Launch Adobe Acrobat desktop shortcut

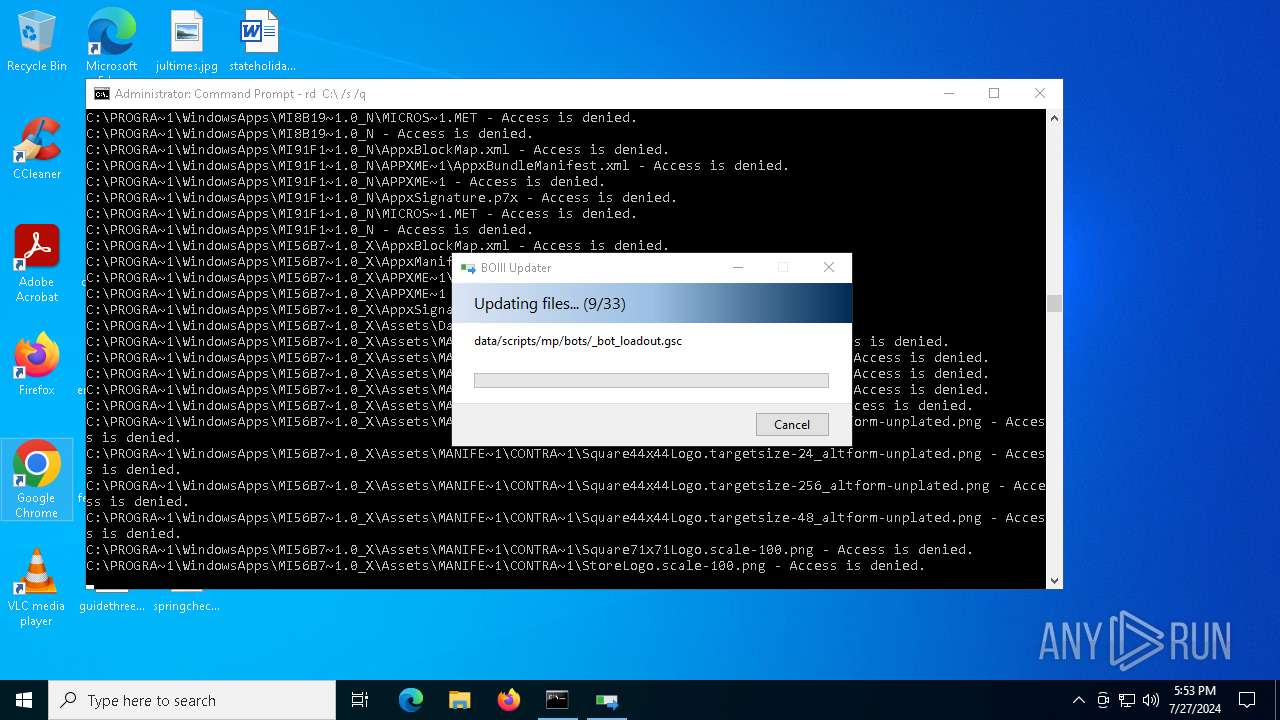[x=37, y=264]
